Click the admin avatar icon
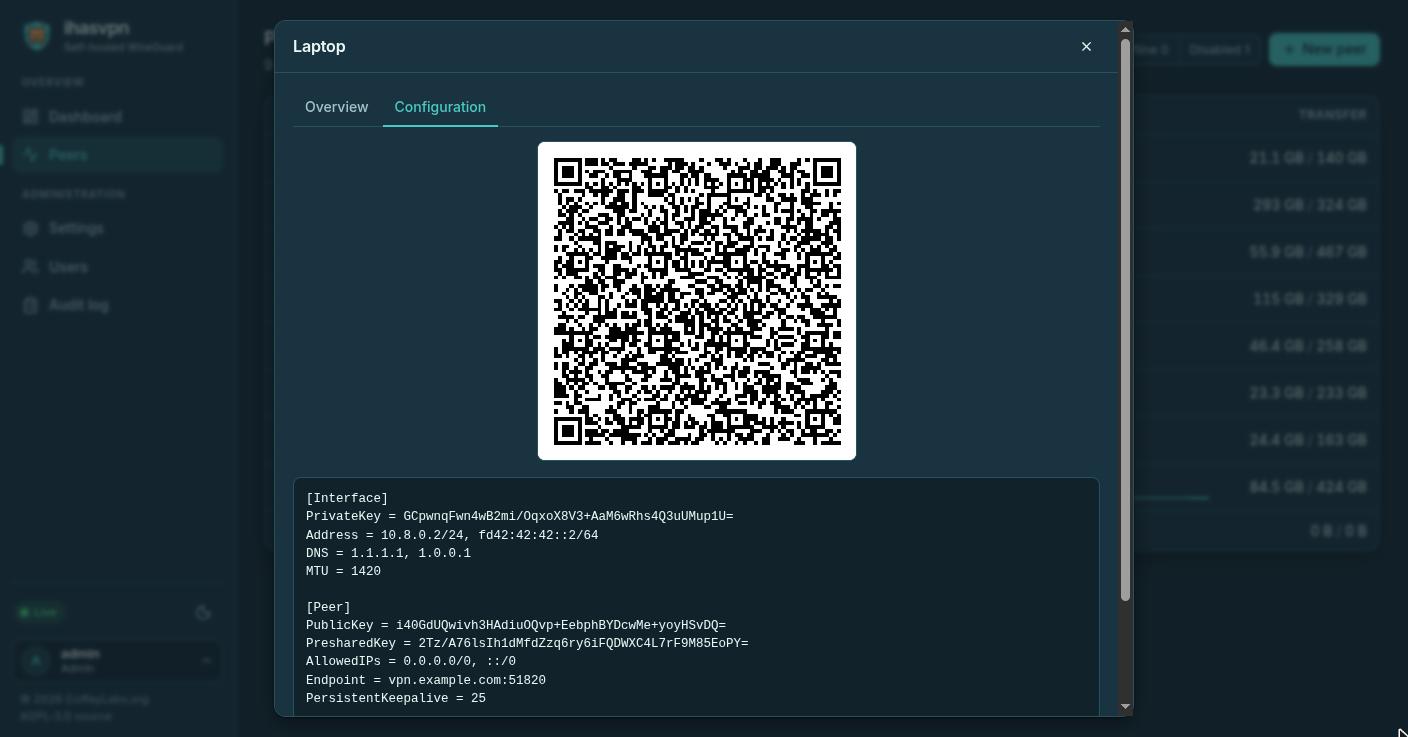 point(36,660)
